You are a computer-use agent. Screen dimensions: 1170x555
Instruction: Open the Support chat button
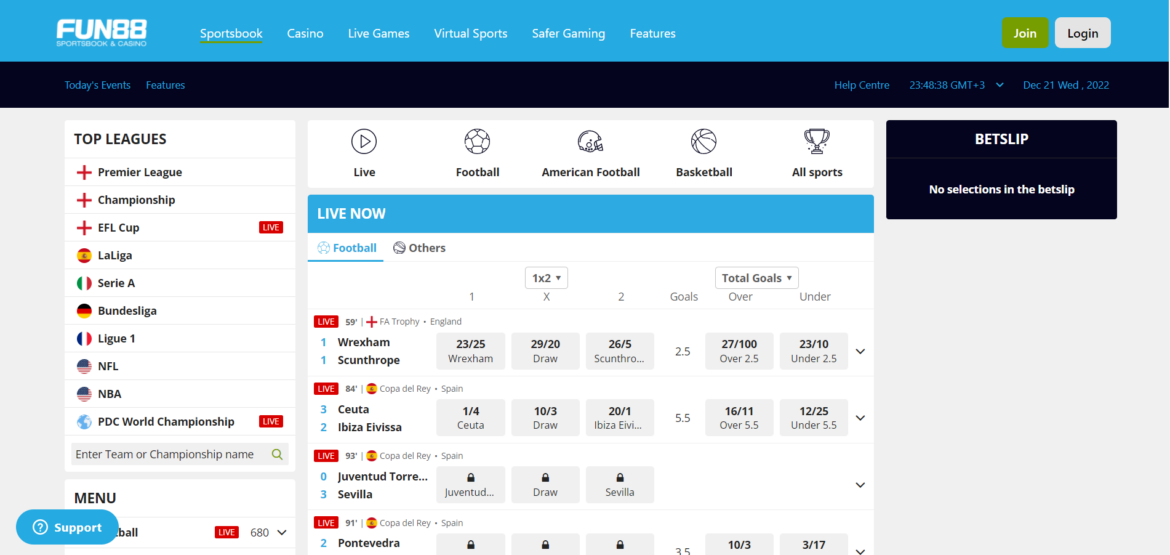pyautogui.click(x=67, y=527)
